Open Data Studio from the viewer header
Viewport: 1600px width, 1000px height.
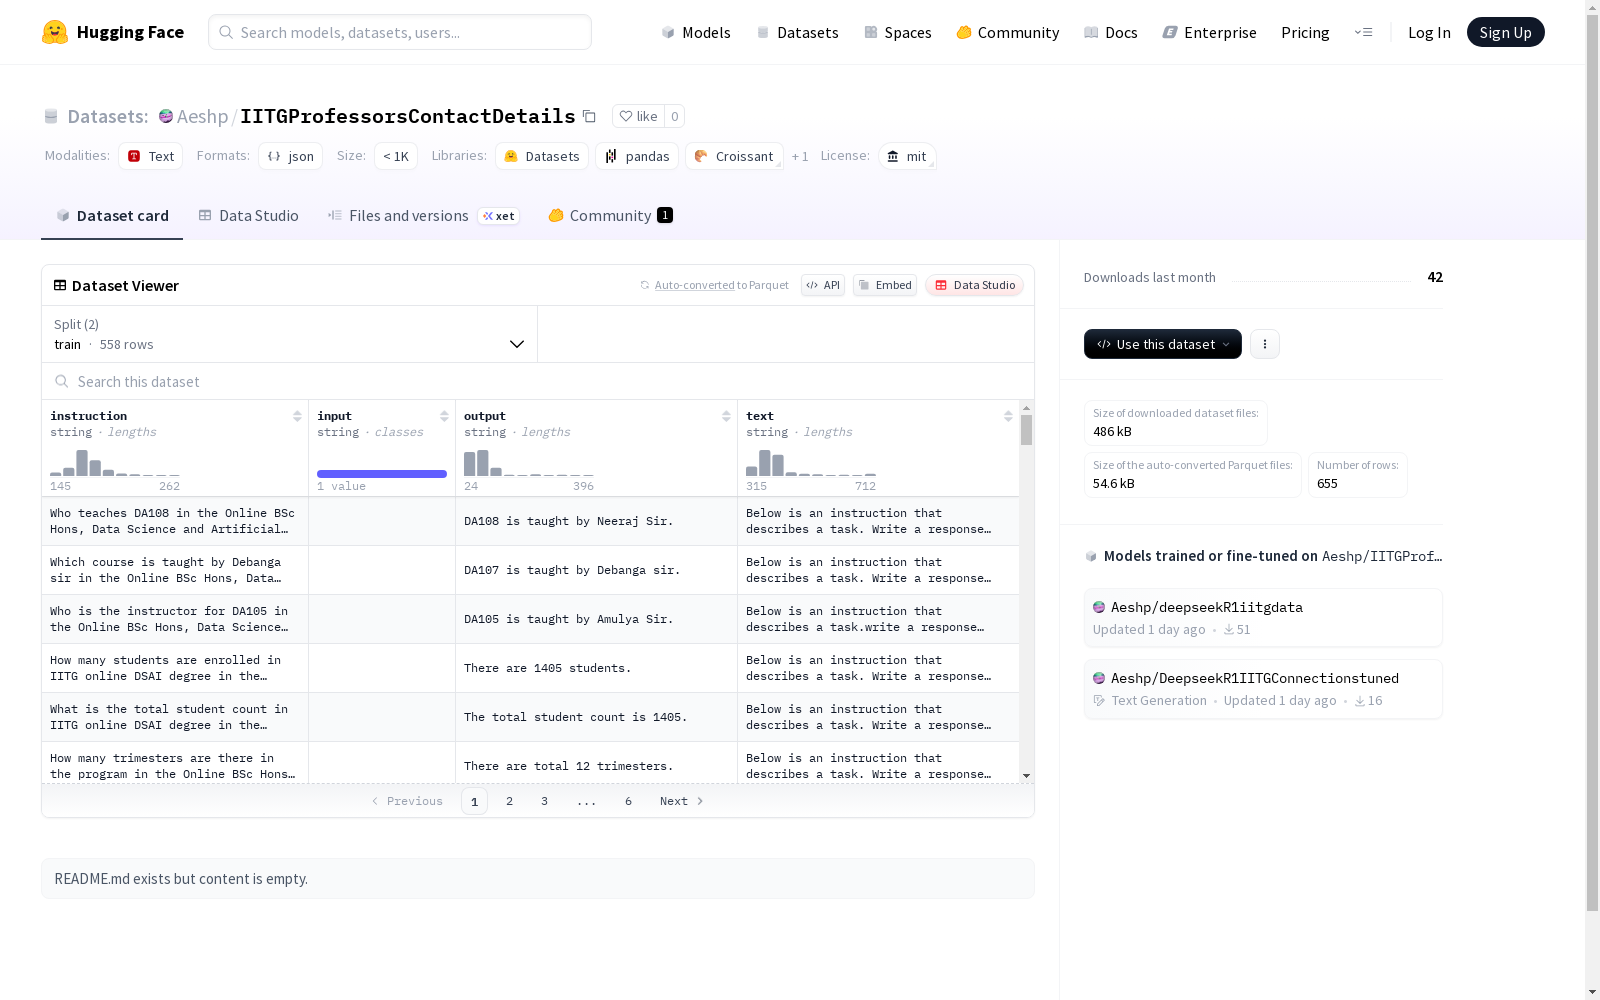(x=974, y=285)
